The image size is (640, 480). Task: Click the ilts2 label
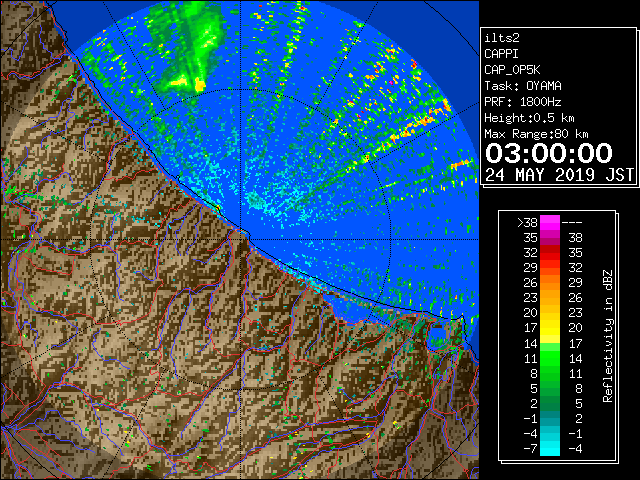click(x=502, y=38)
